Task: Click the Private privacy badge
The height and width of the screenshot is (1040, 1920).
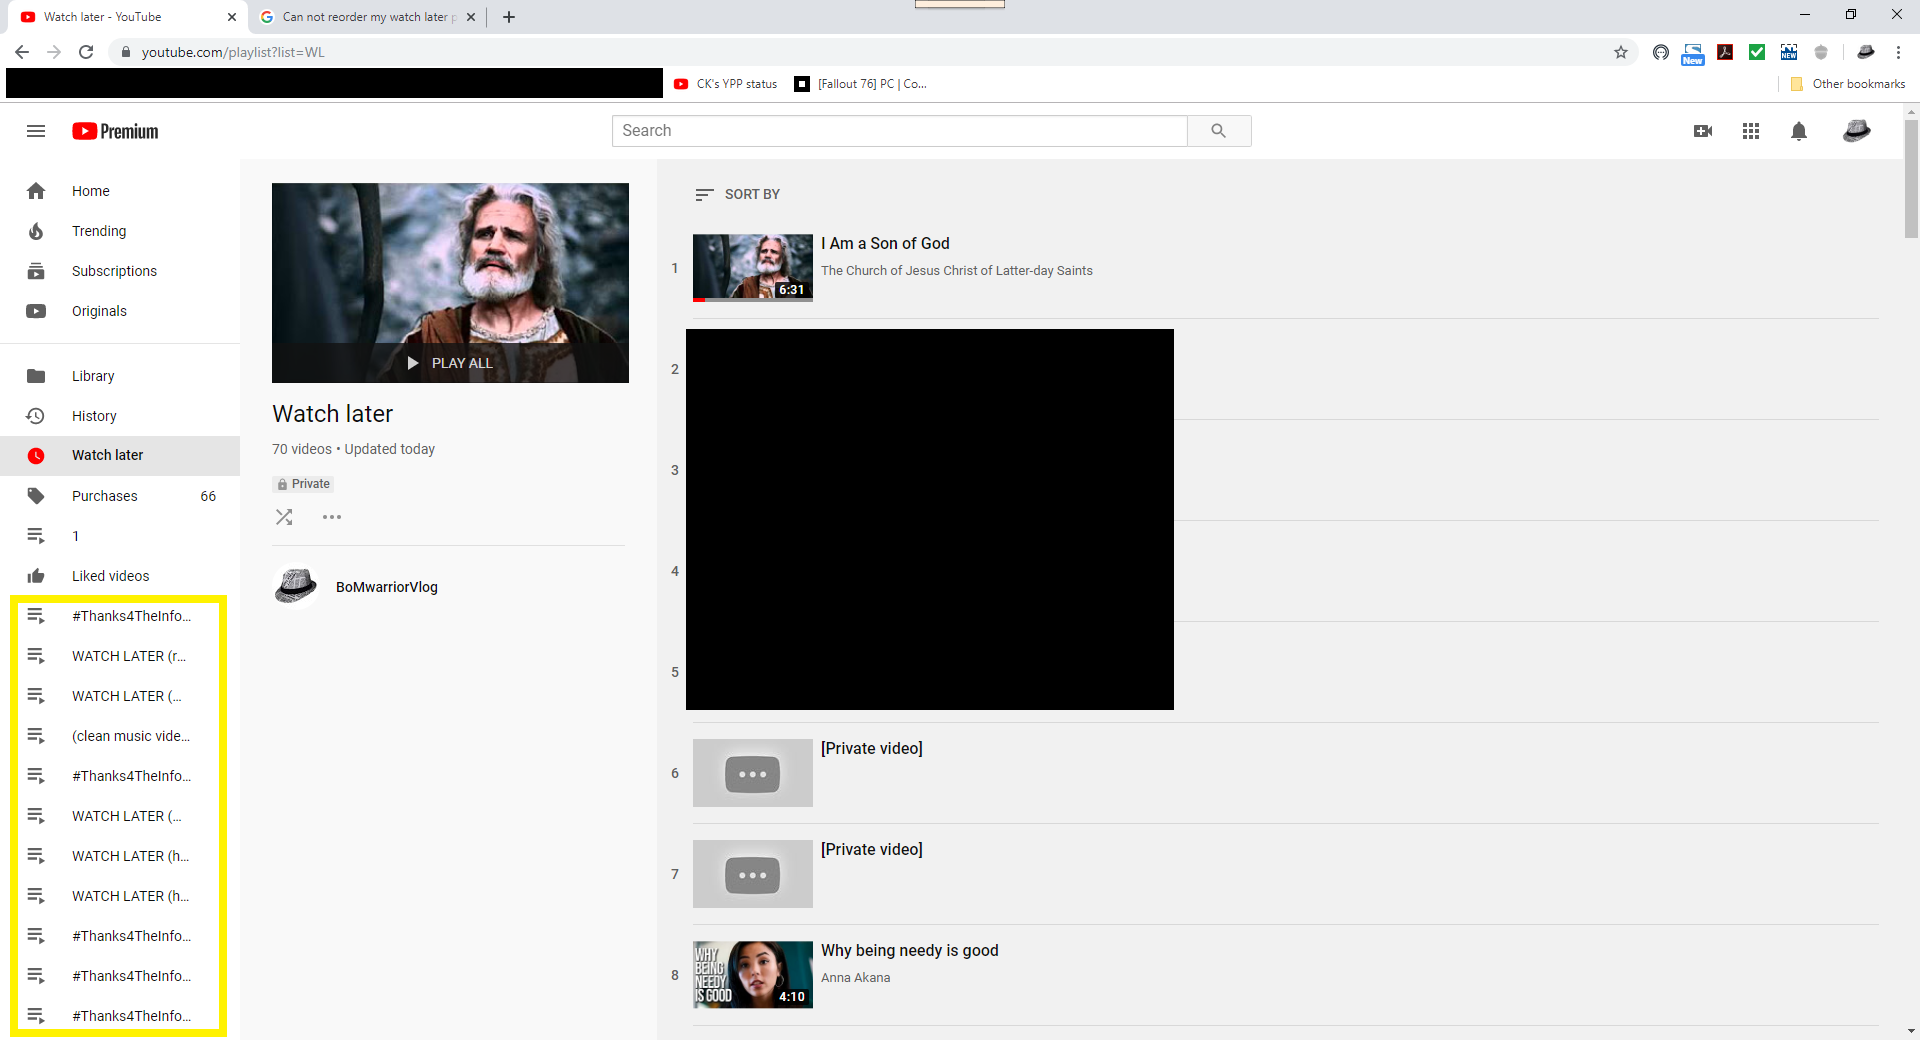Action: pos(303,484)
